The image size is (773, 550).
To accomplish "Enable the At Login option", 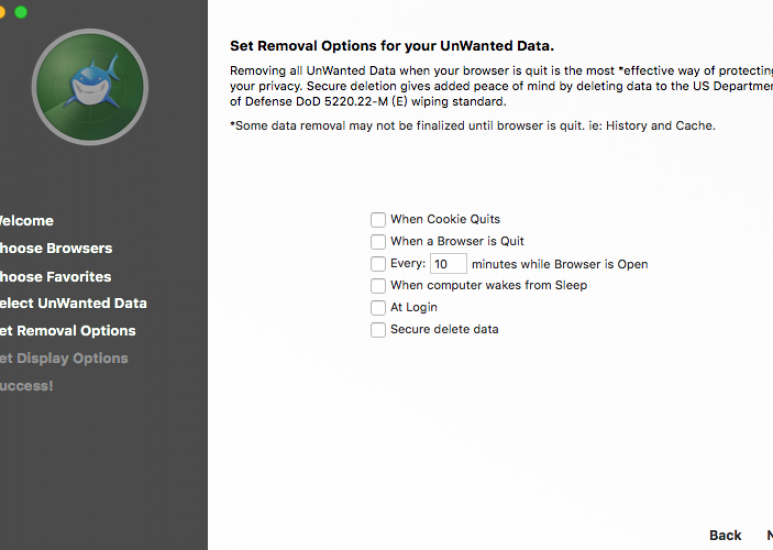I will pyautogui.click(x=378, y=308).
